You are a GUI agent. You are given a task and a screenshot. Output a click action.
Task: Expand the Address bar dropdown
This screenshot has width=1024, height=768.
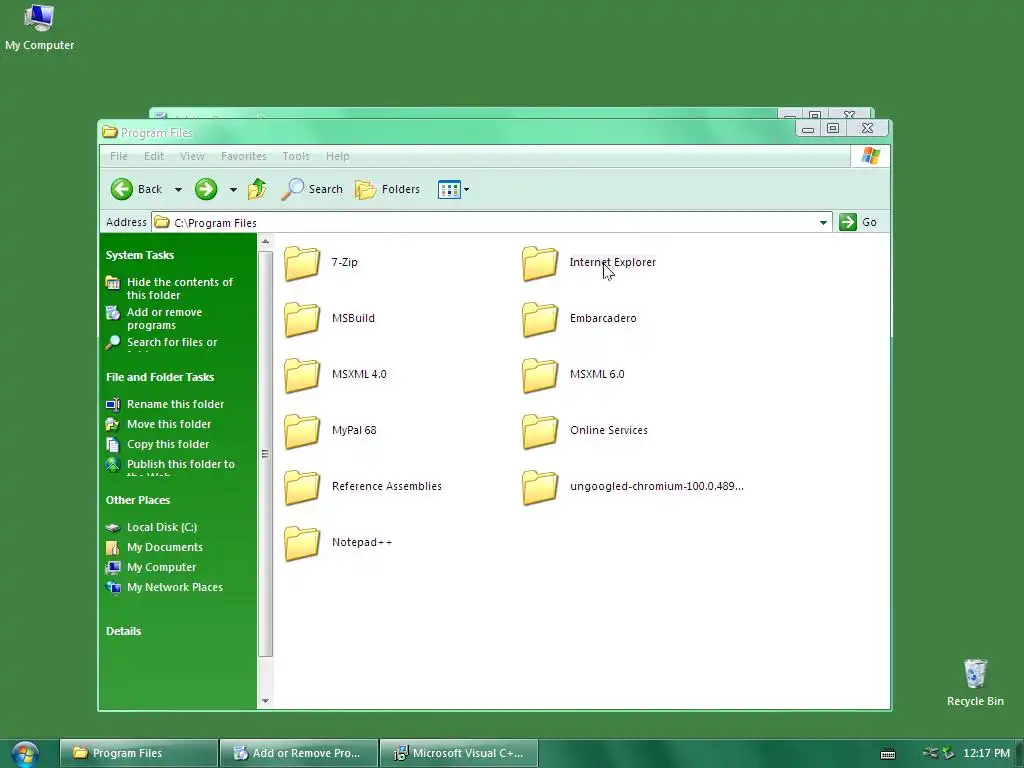click(823, 223)
